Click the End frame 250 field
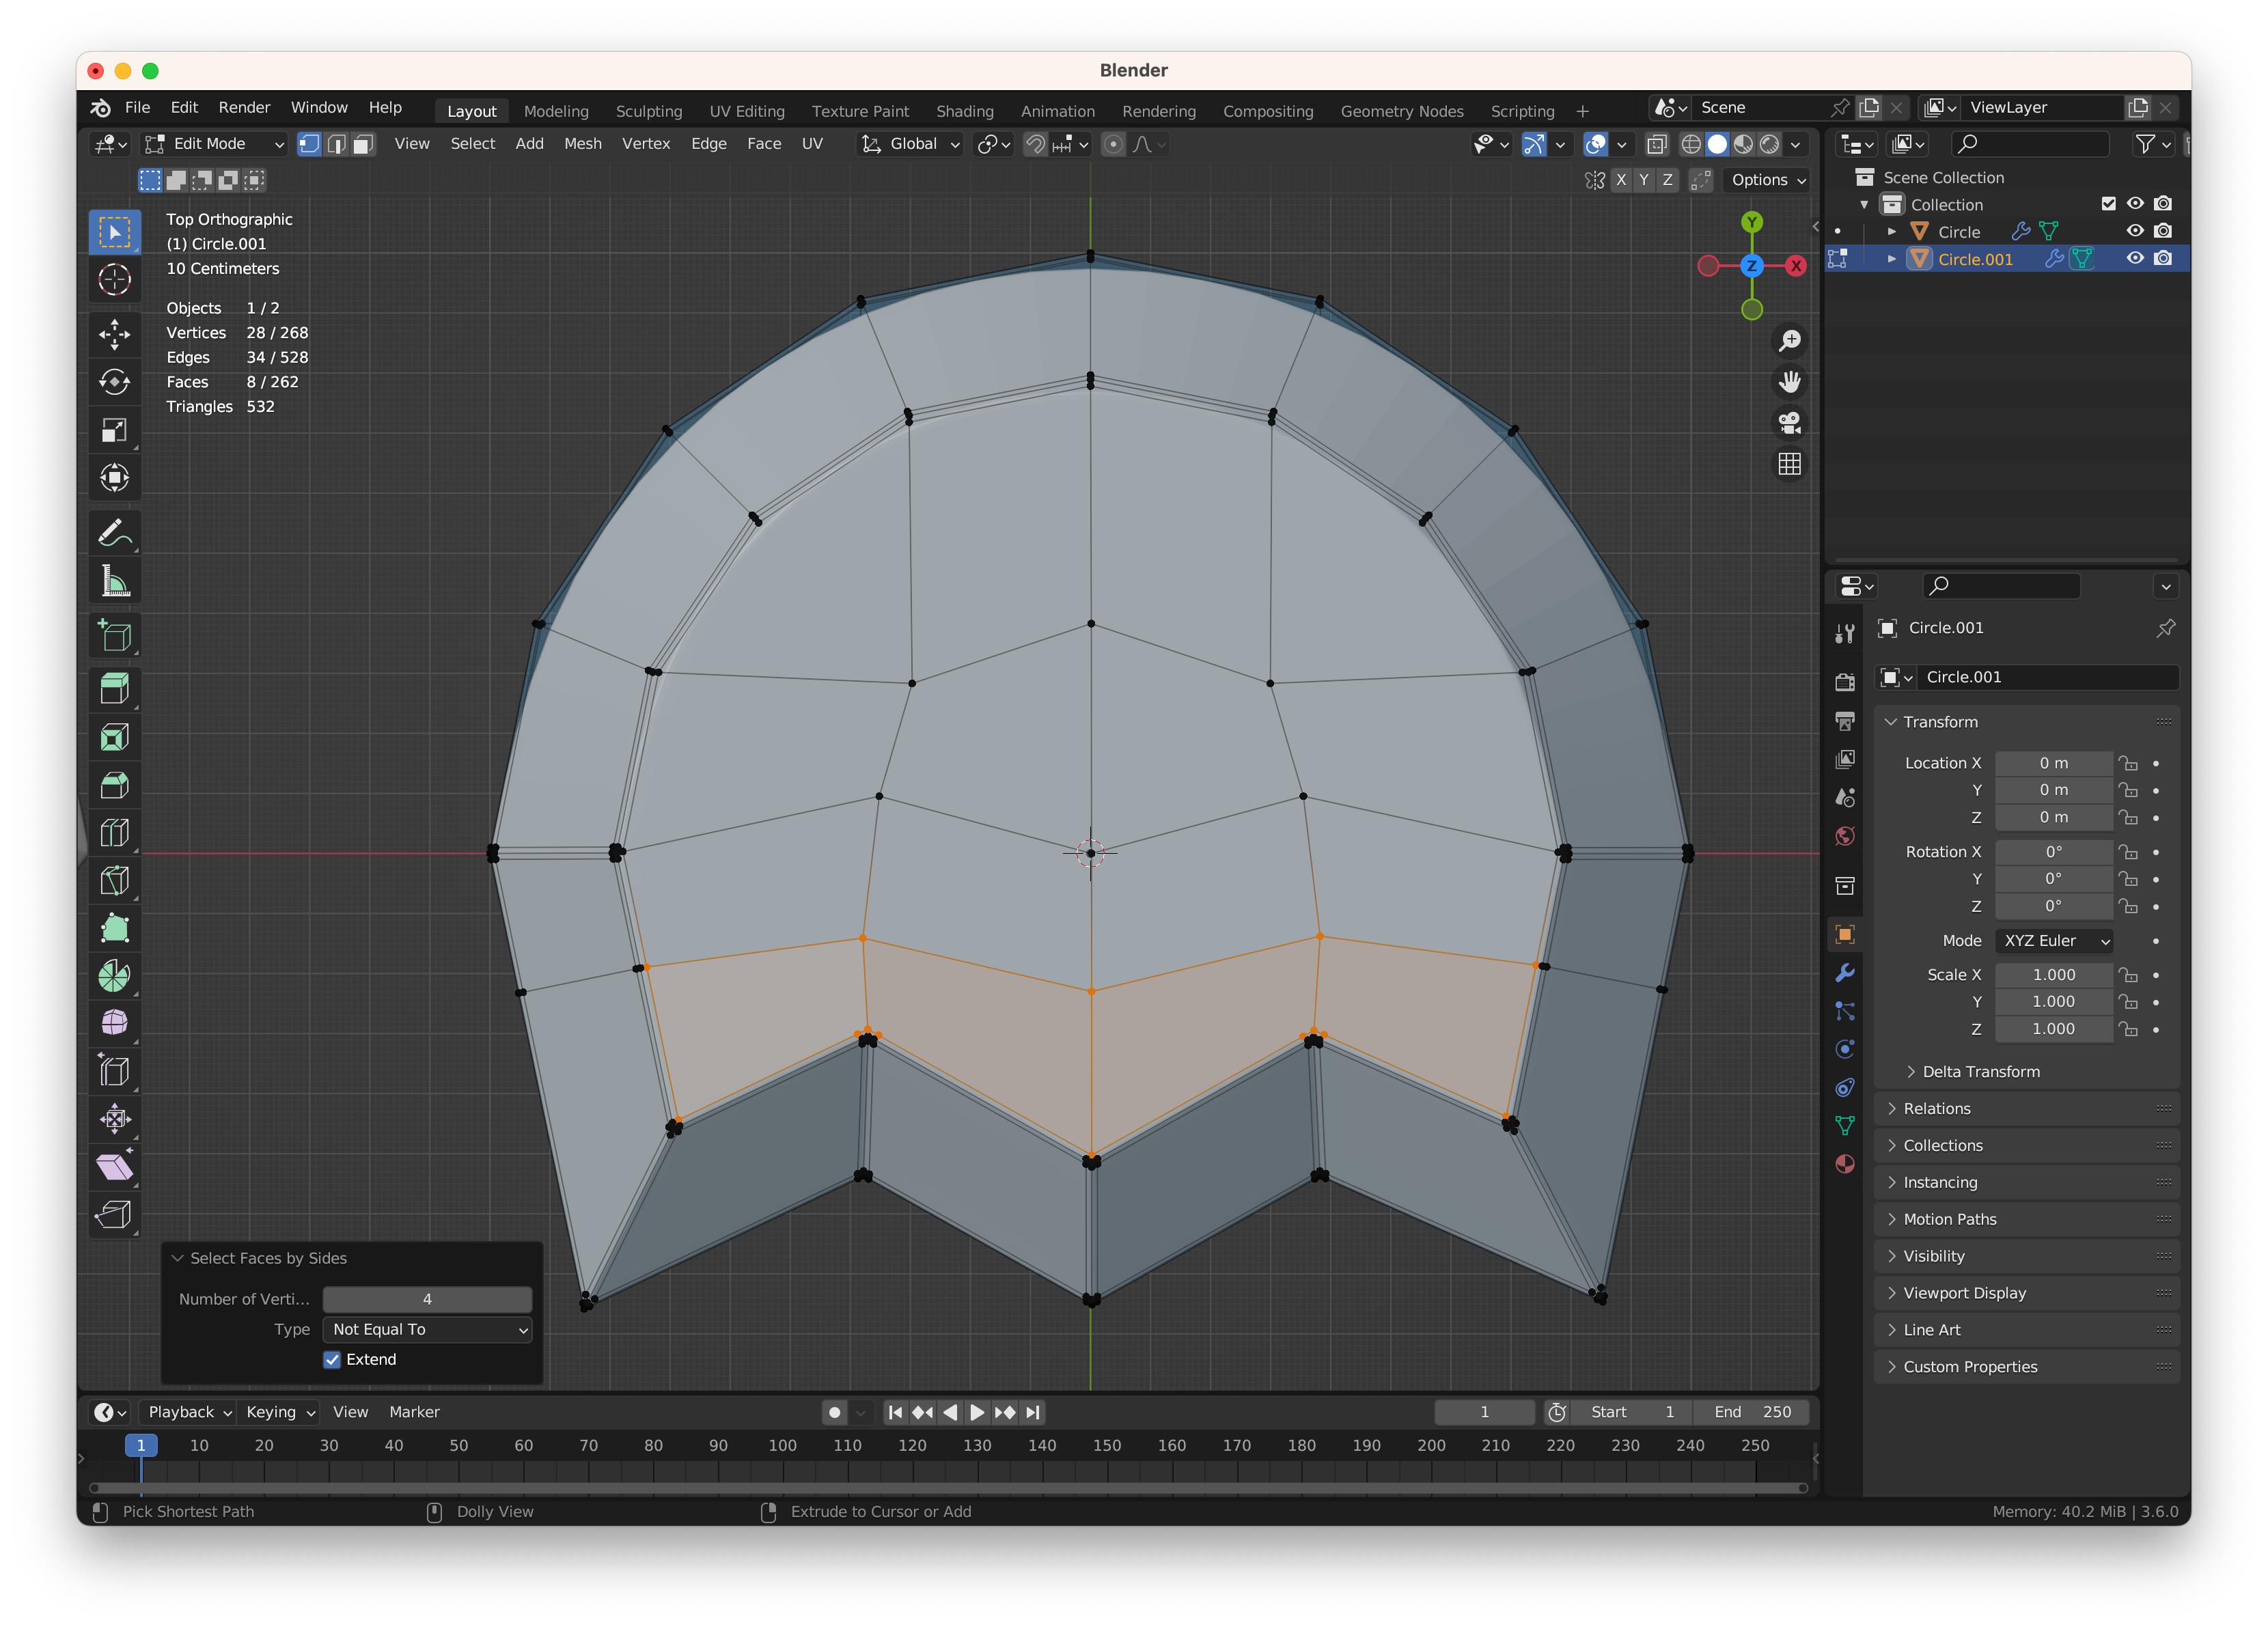Viewport: 2268px width, 1627px height. 1752,1412
